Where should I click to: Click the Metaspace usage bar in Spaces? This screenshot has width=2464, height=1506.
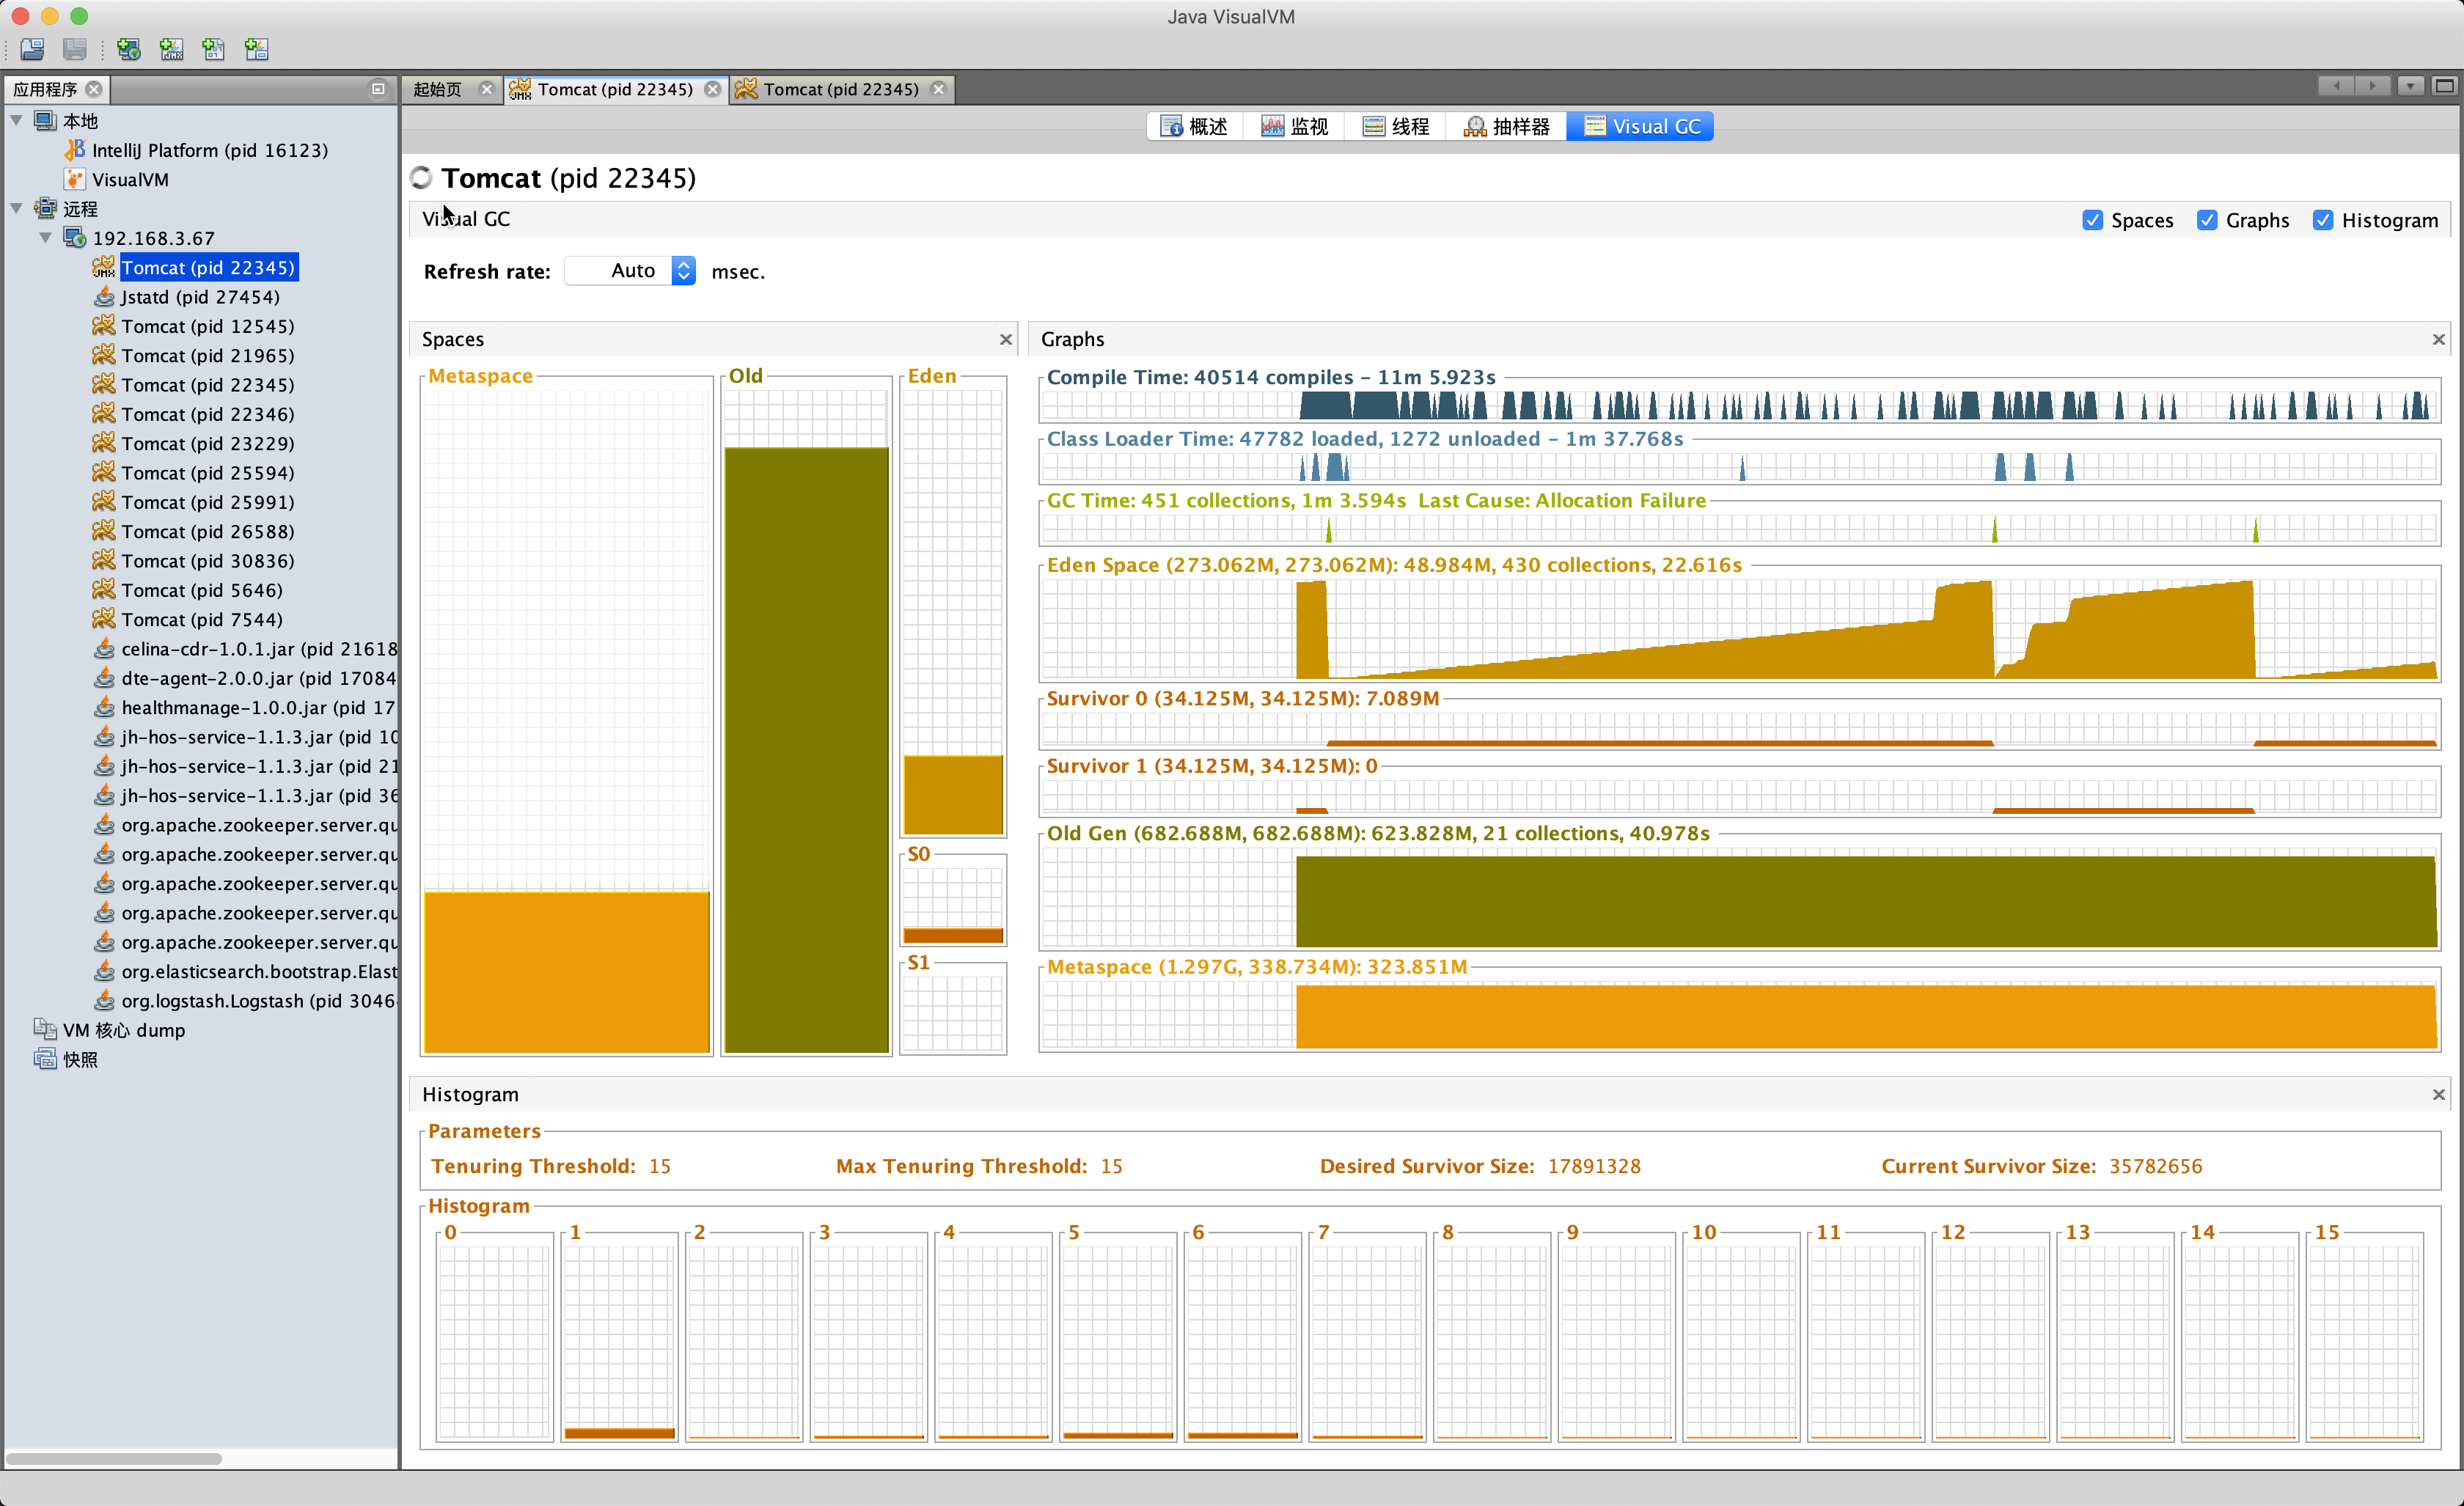(x=567, y=972)
